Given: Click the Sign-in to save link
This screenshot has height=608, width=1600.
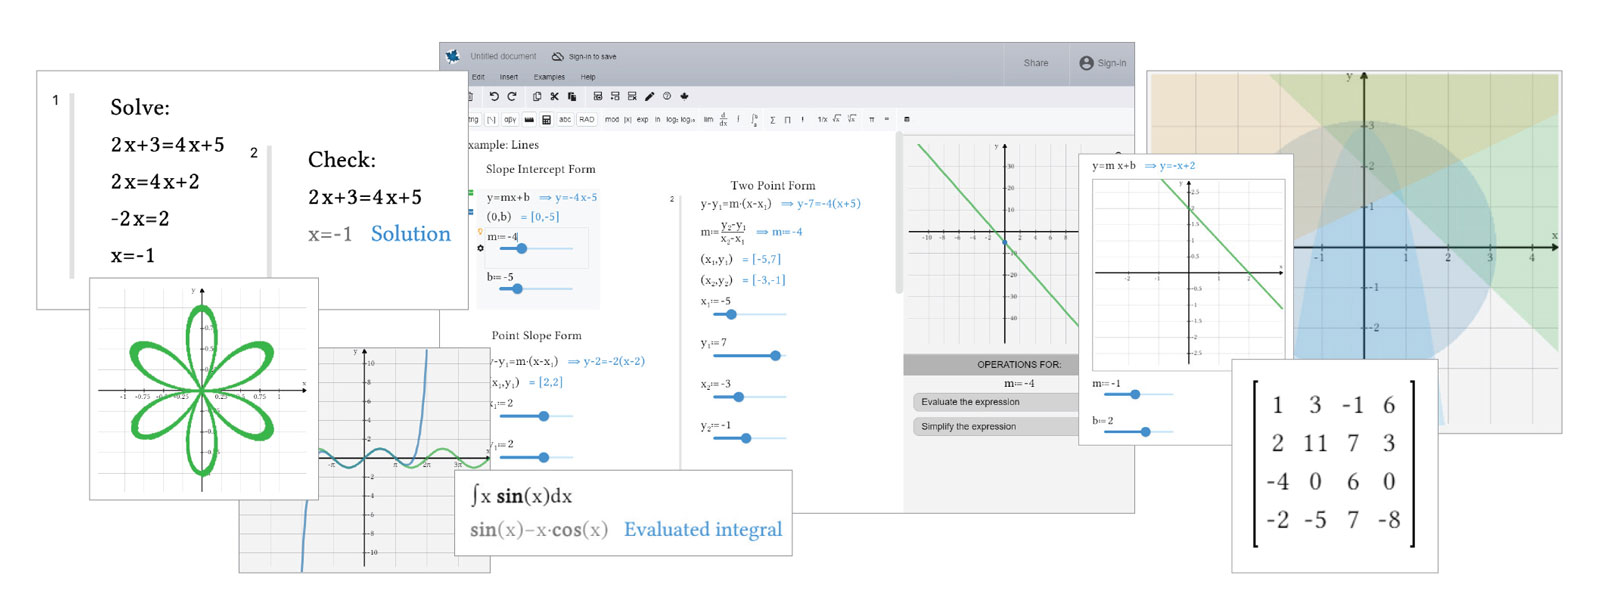Looking at the screenshot, I should click(x=592, y=57).
